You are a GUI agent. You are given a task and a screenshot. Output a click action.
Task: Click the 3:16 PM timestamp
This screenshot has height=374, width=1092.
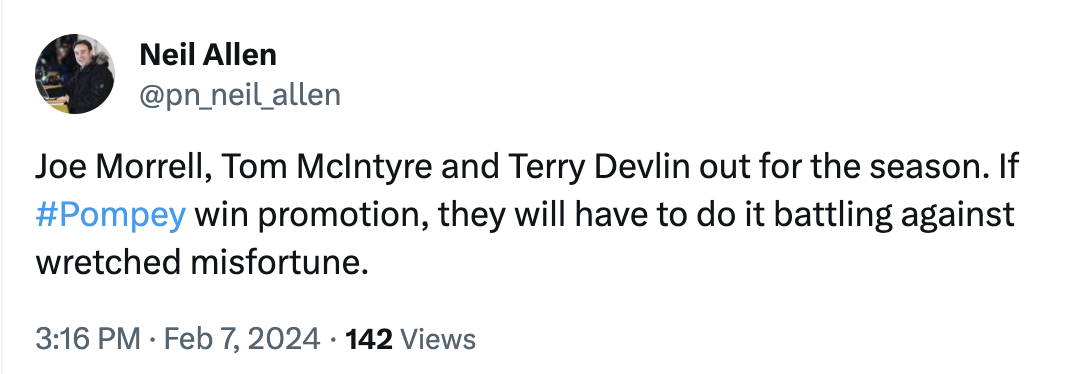click(x=88, y=339)
